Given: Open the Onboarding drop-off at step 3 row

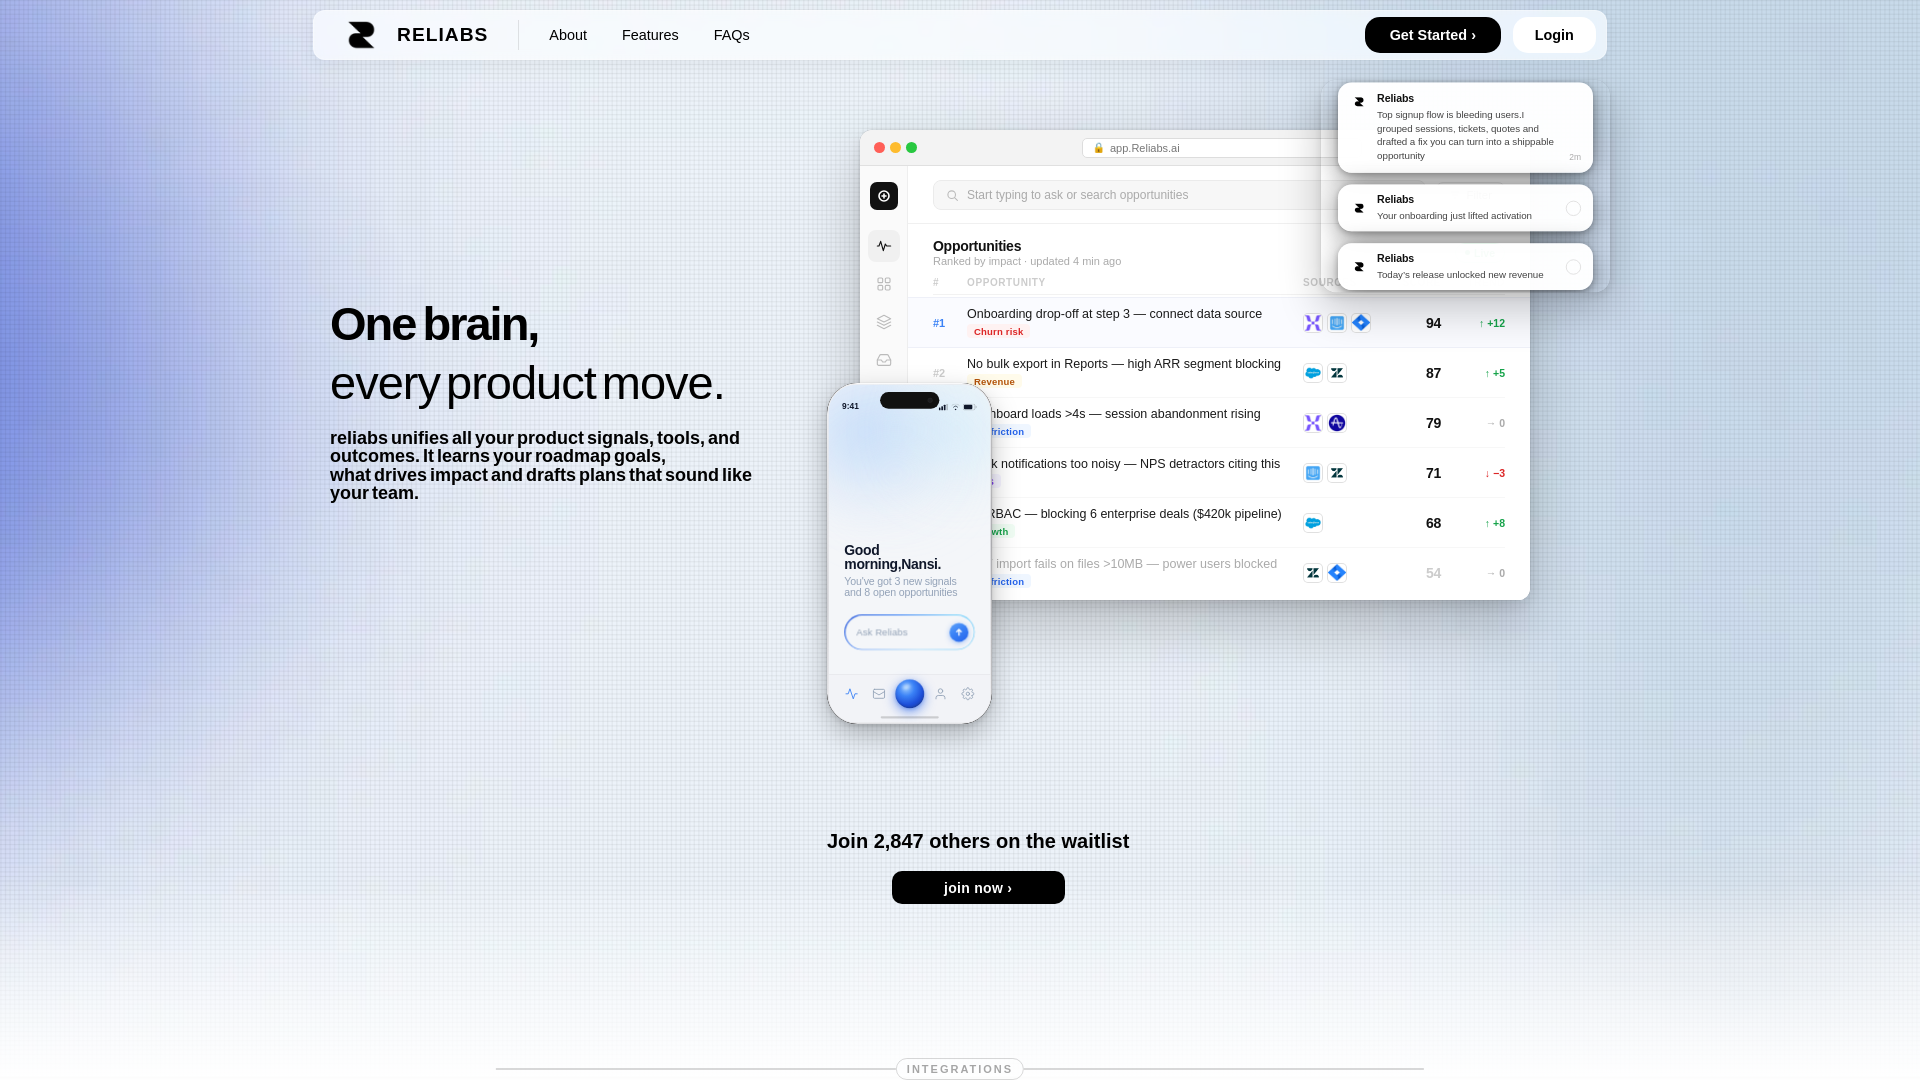Looking at the screenshot, I should coord(1218,323).
